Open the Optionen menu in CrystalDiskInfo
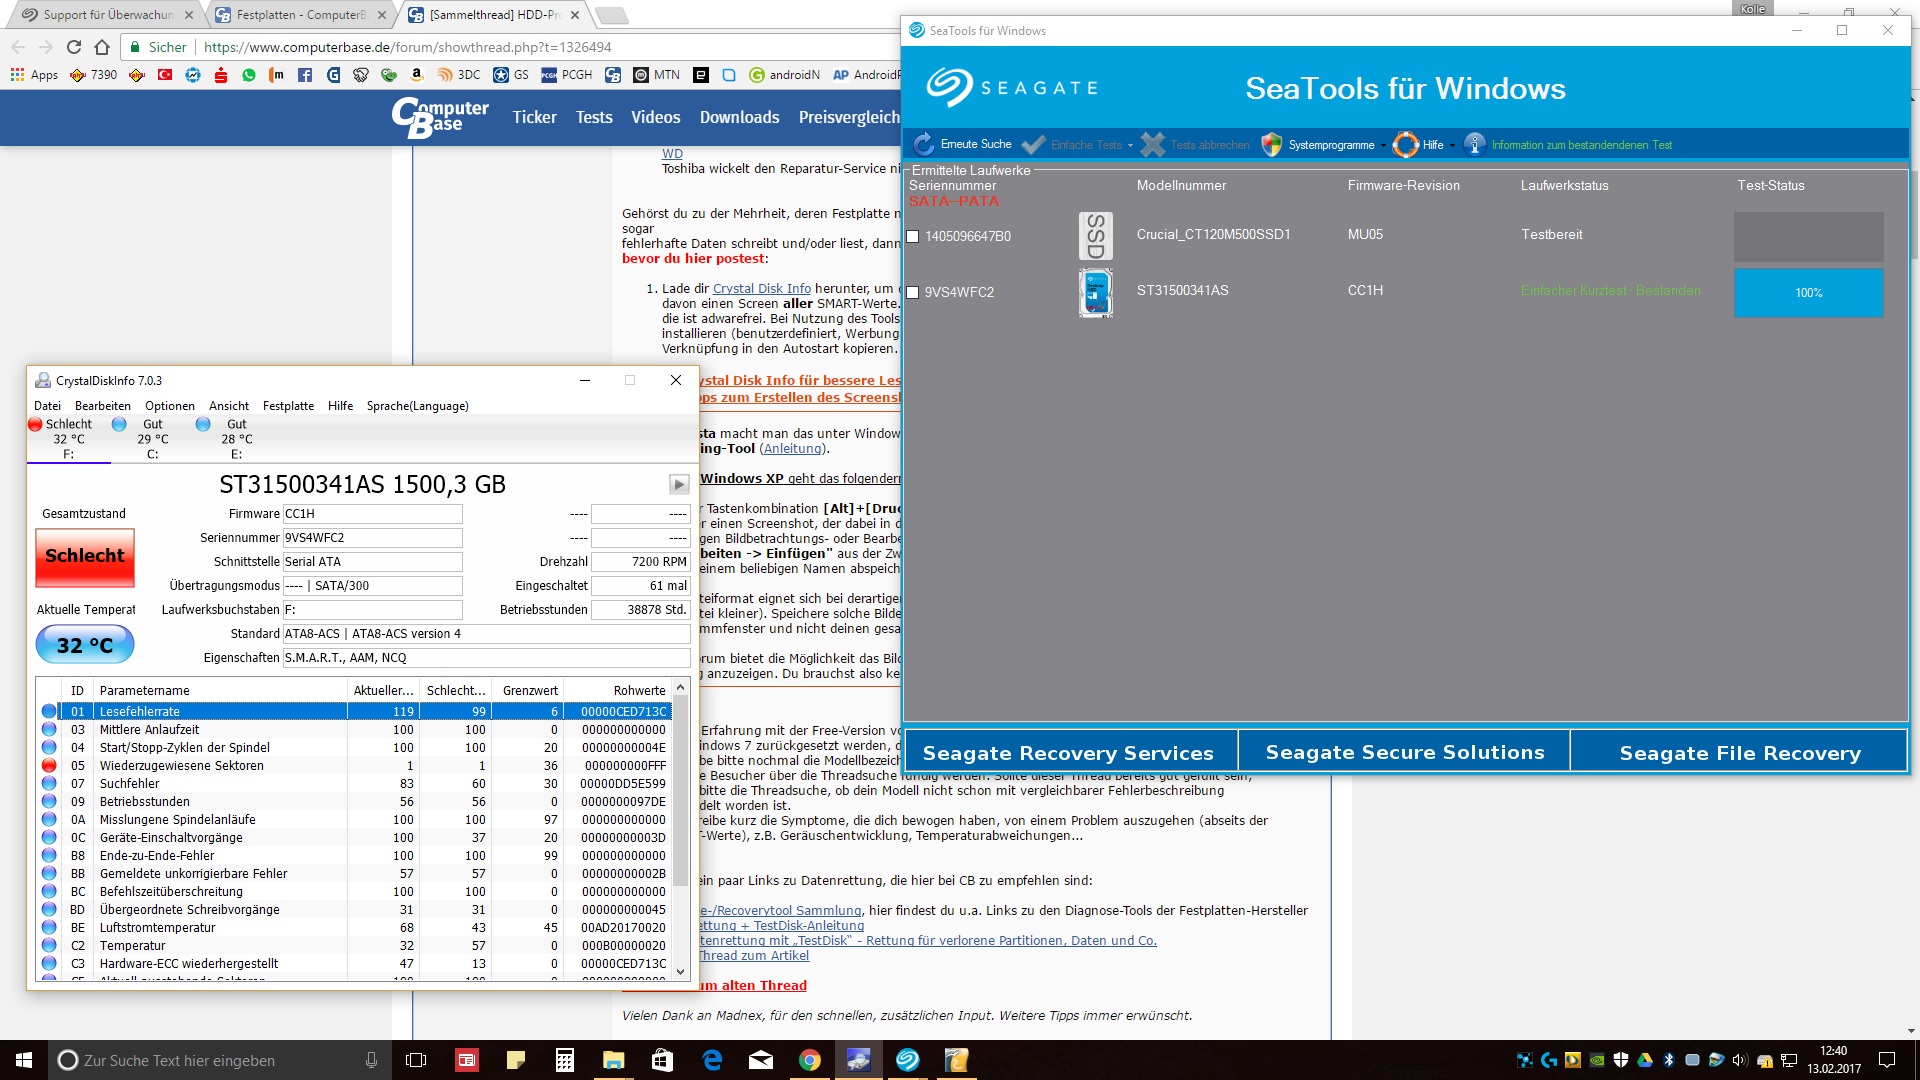The height and width of the screenshot is (1080, 1920). point(170,406)
